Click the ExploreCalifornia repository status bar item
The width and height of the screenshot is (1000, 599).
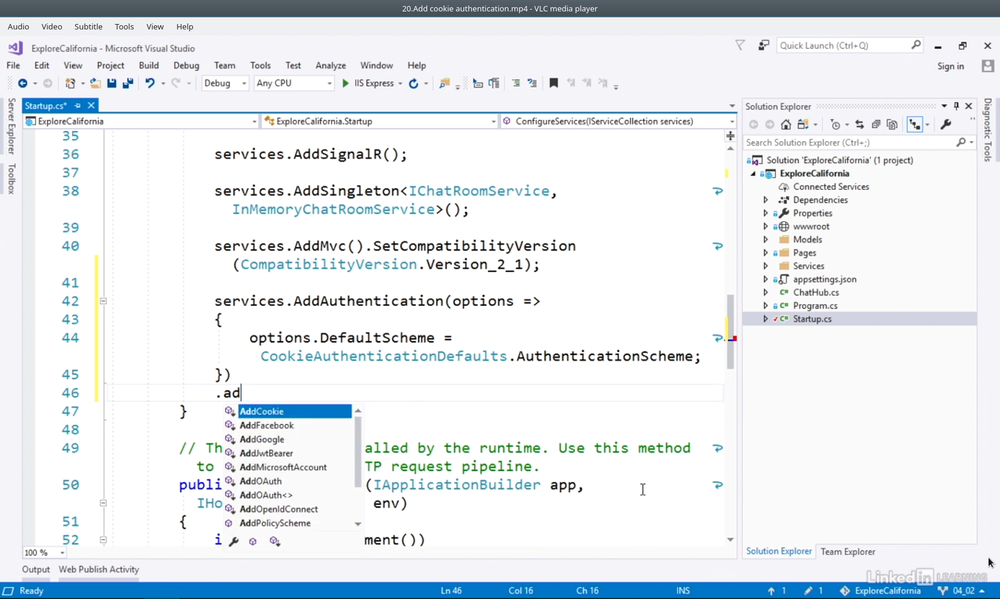pos(880,591)
